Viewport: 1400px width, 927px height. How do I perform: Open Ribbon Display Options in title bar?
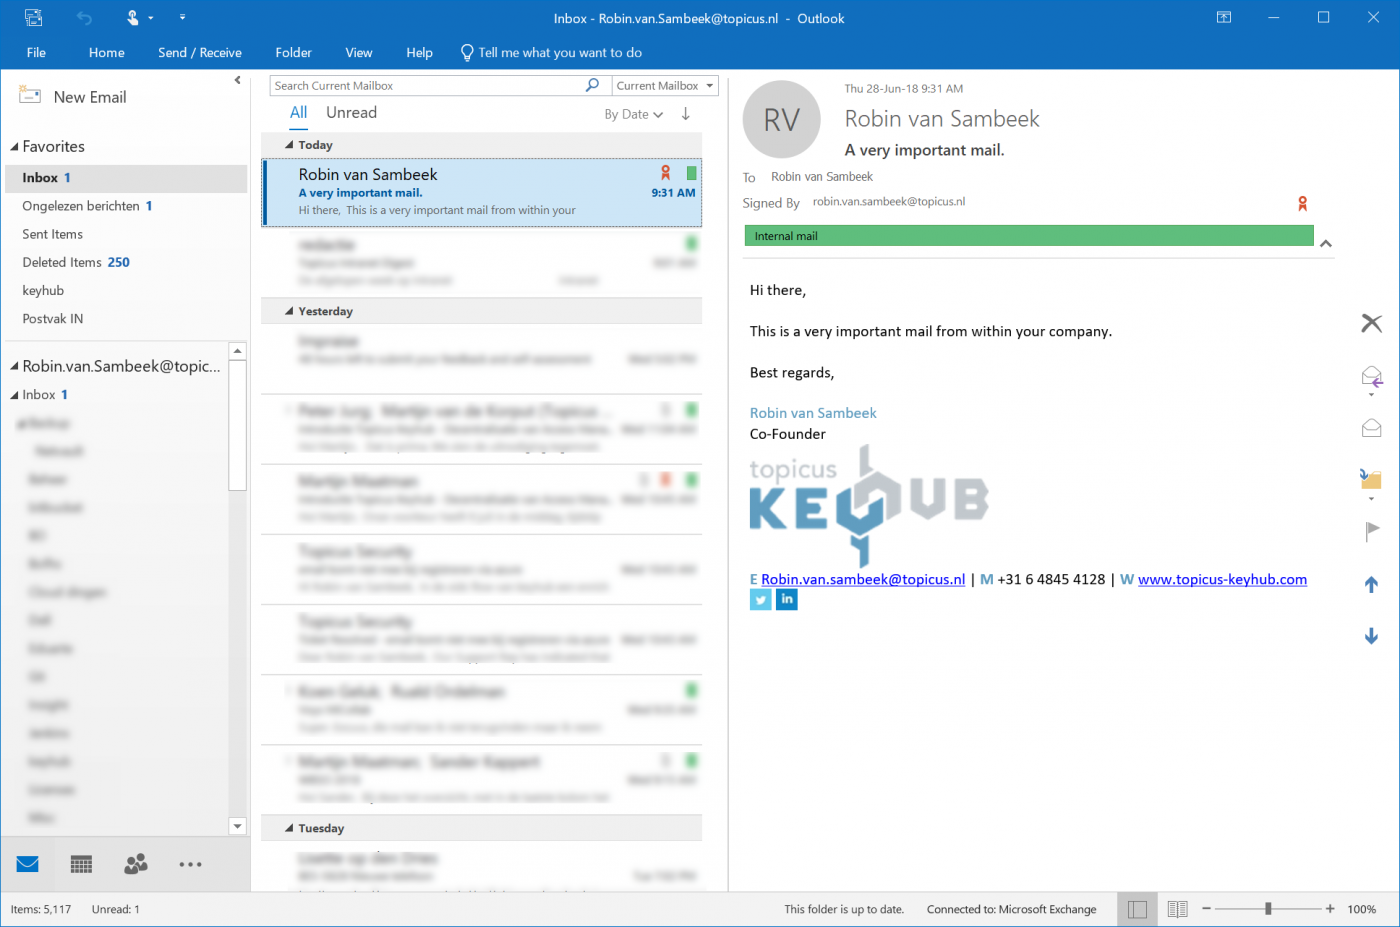(1224, 17)
